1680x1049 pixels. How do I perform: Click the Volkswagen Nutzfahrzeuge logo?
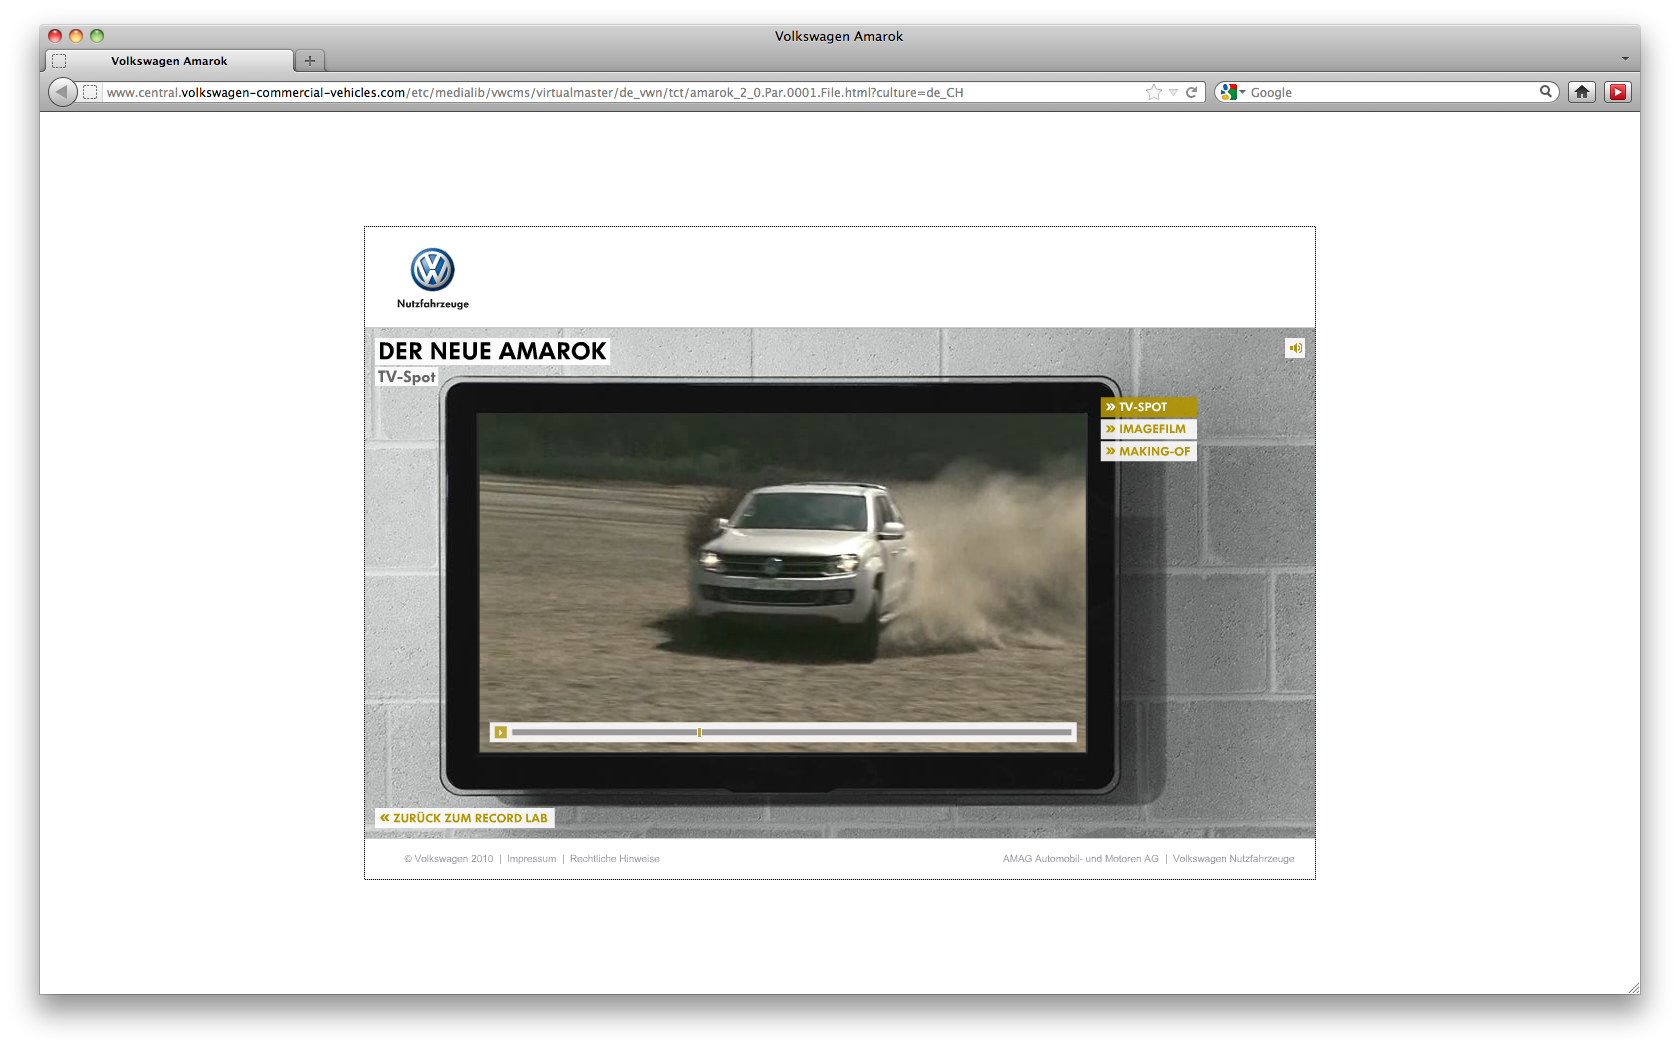coord(433,279)
